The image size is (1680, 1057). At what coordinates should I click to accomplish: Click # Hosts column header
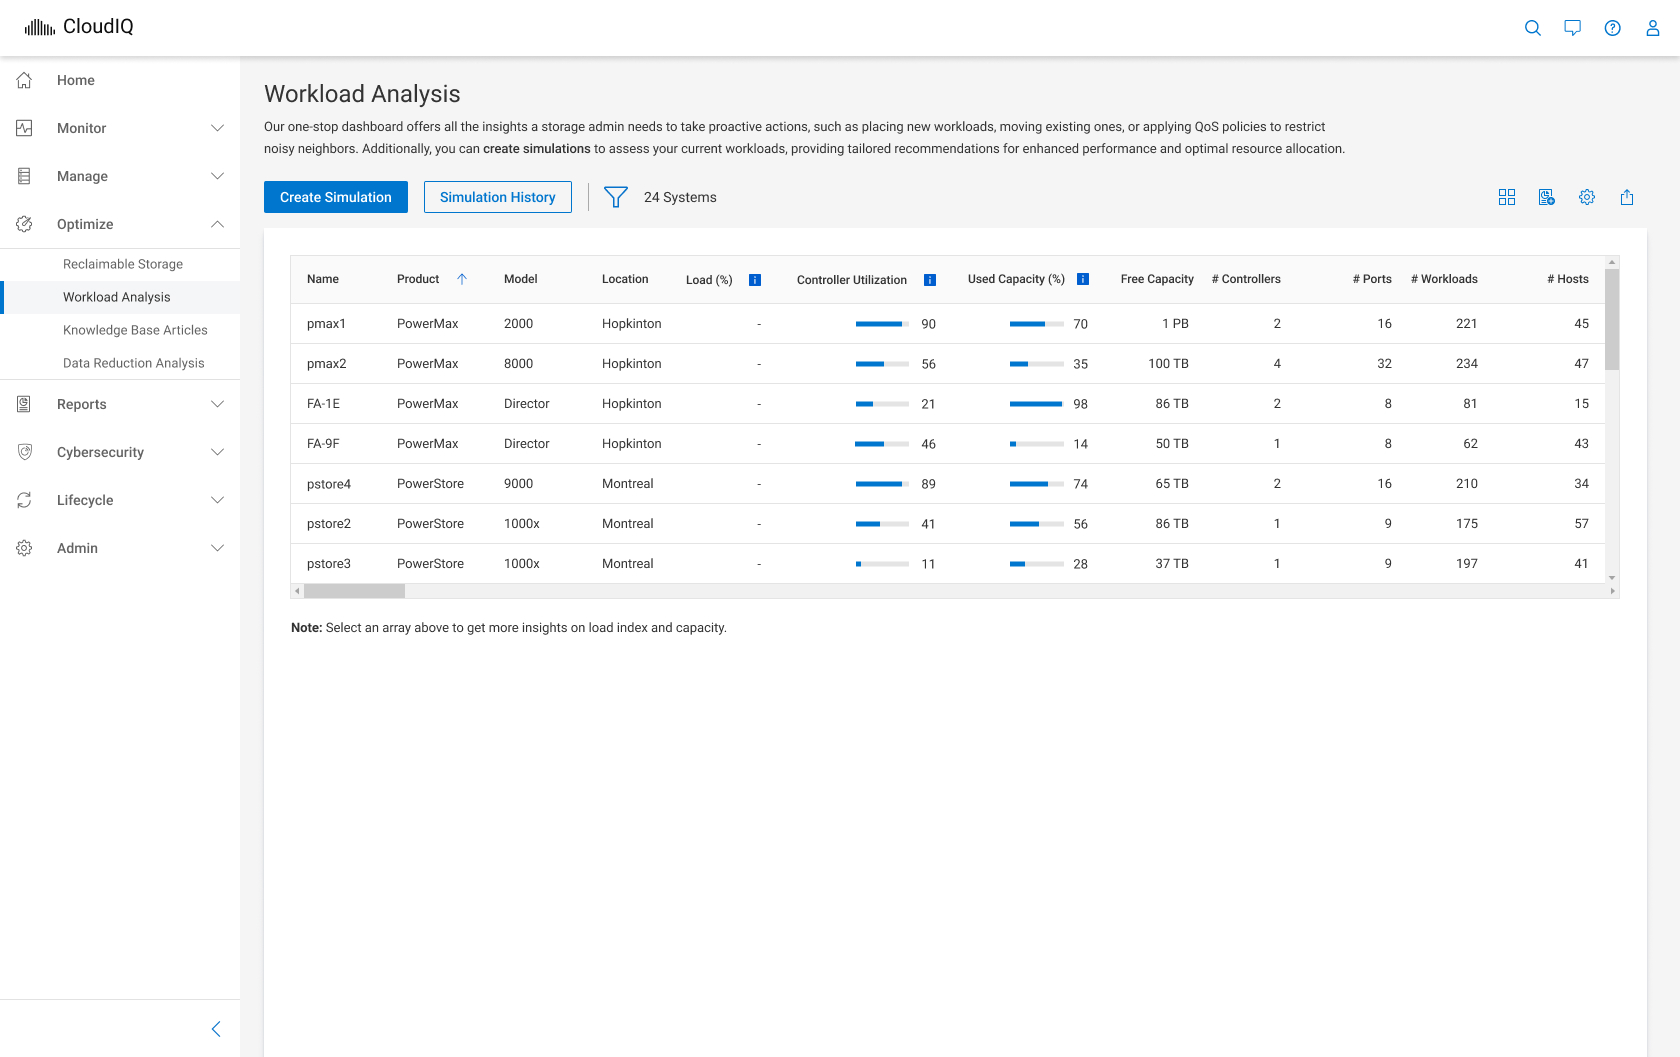pyautogui.click(x=1568, y=279)
